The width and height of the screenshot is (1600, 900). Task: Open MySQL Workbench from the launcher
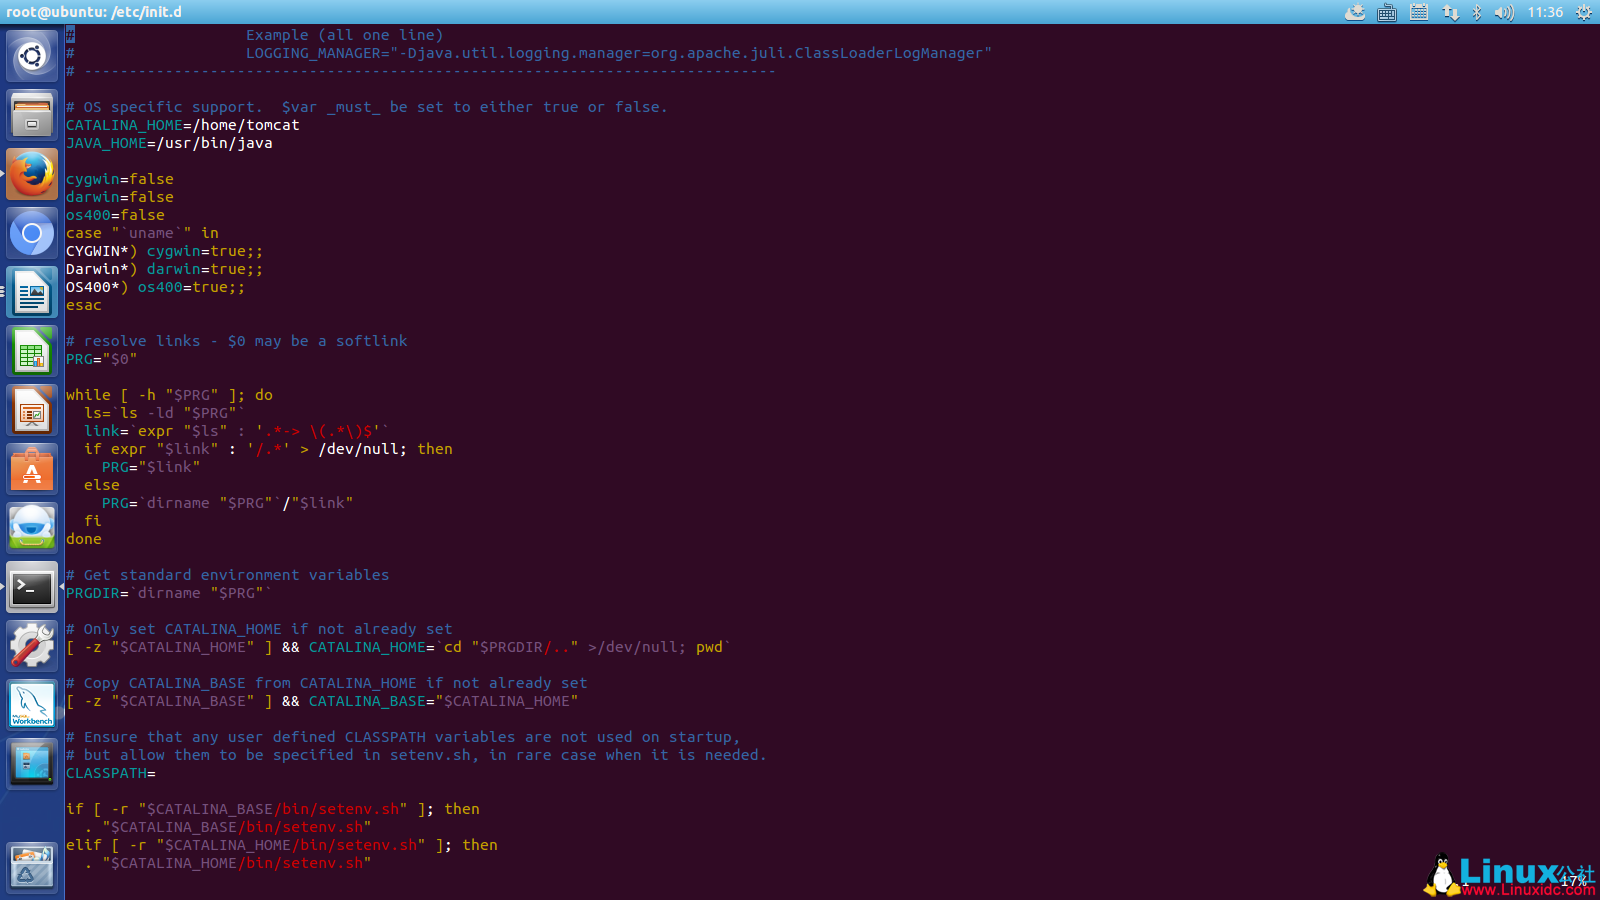pos(32,704)
